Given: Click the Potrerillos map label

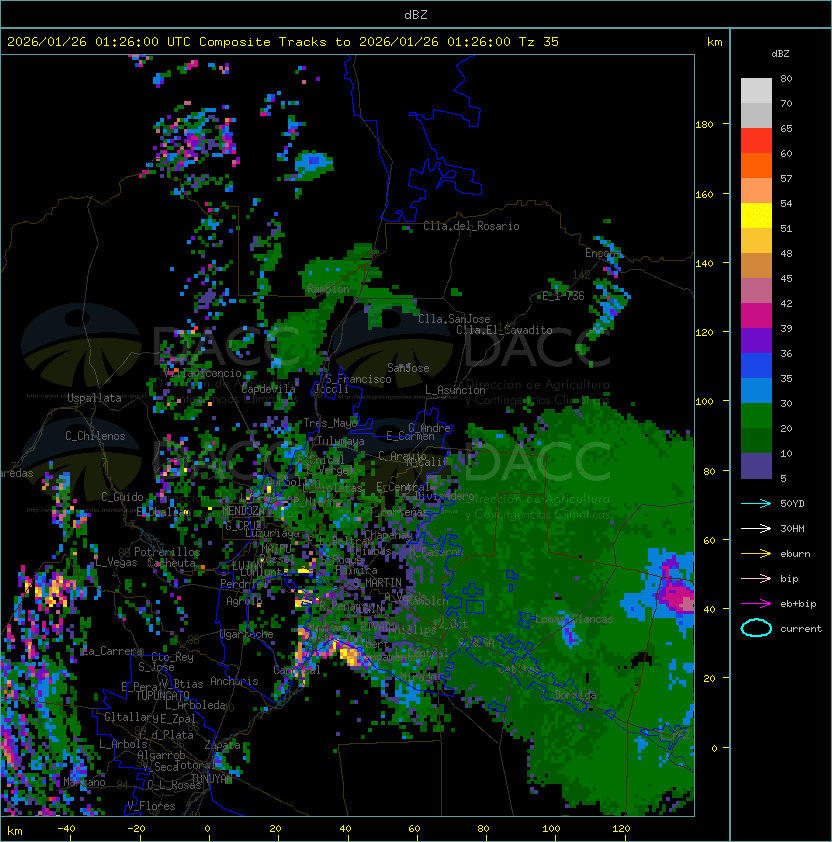Looking at the screenshot, I should pyautogui.click(x=167, y=551).
